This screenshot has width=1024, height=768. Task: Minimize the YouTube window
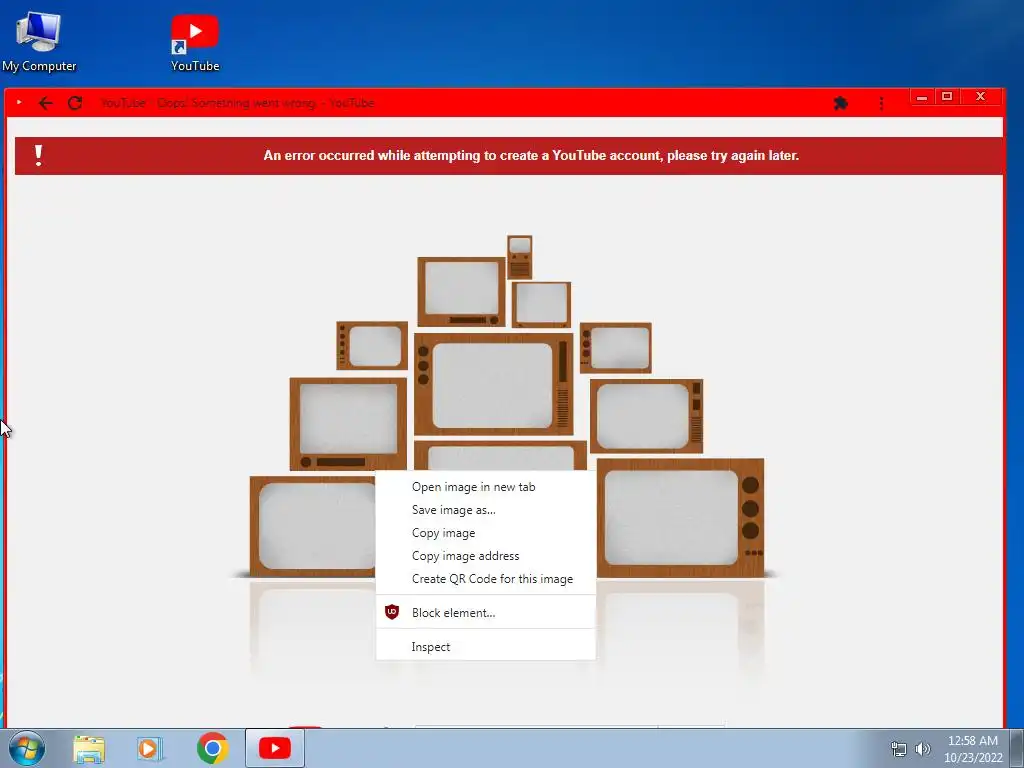922,97
